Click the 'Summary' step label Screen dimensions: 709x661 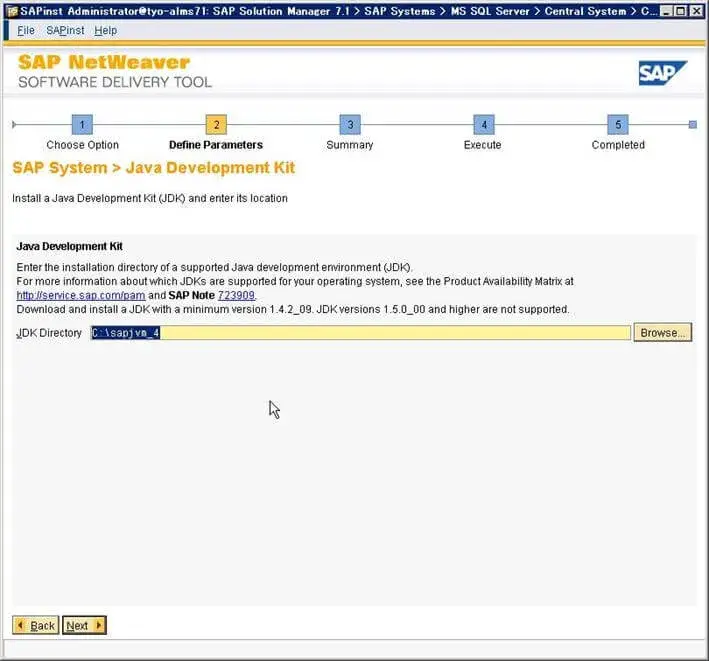(350, 145)
